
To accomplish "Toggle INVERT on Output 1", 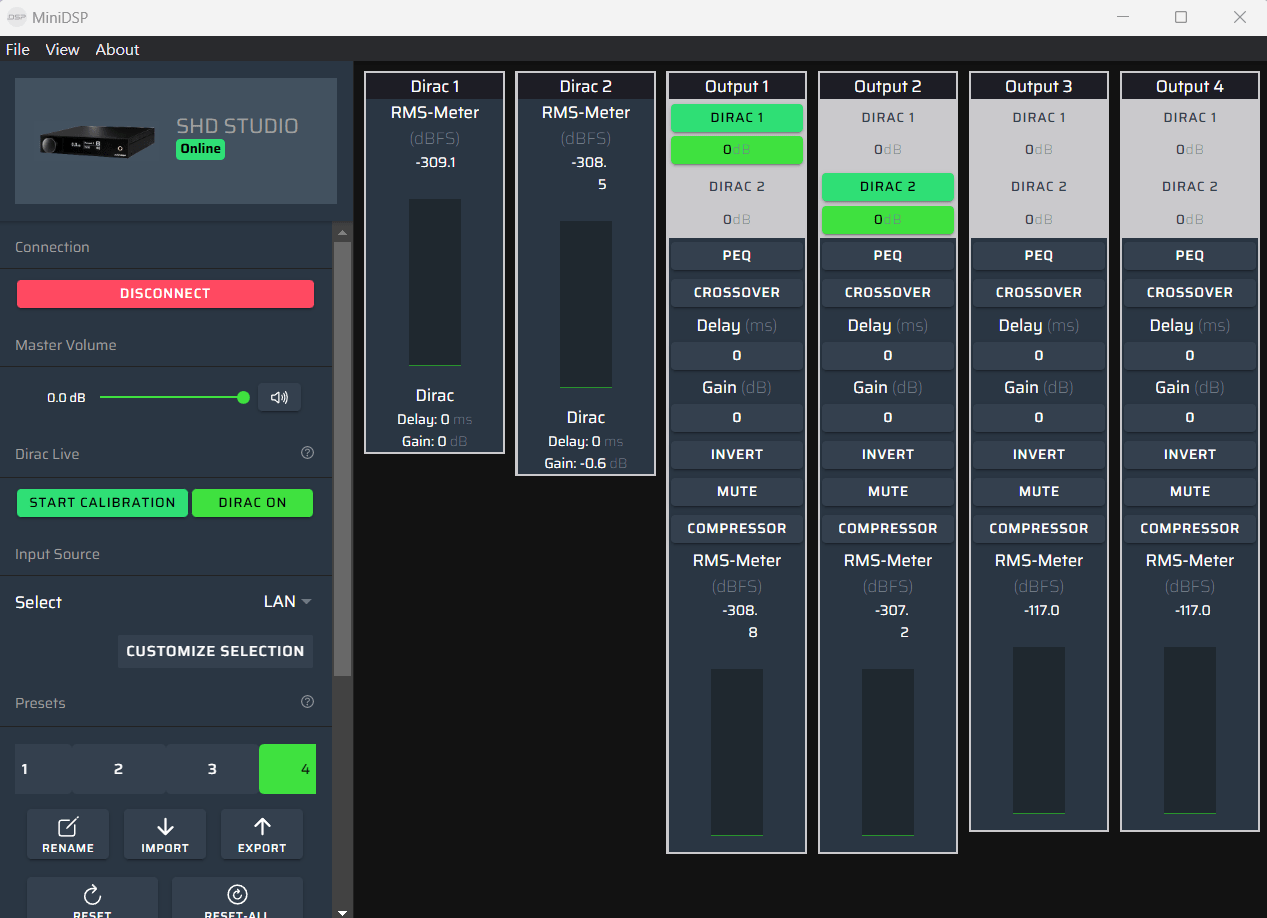I will point(737,454).
